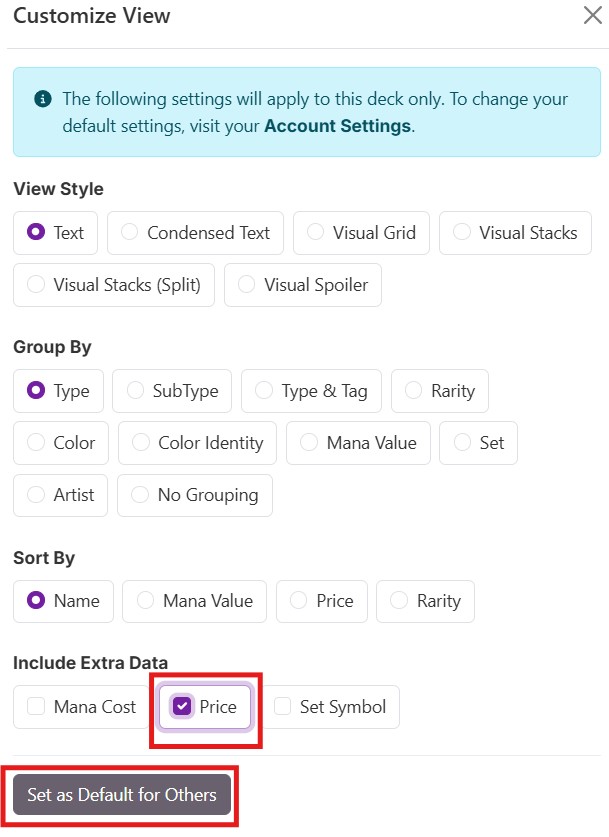609x837 pixels.
Task: Group cards by Color Identity
Action: click(197, 443)
